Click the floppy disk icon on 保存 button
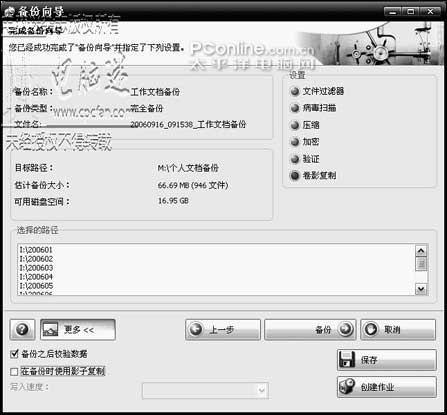The width and height of the screenshot is (447, 415). click(x=347, y=360)
